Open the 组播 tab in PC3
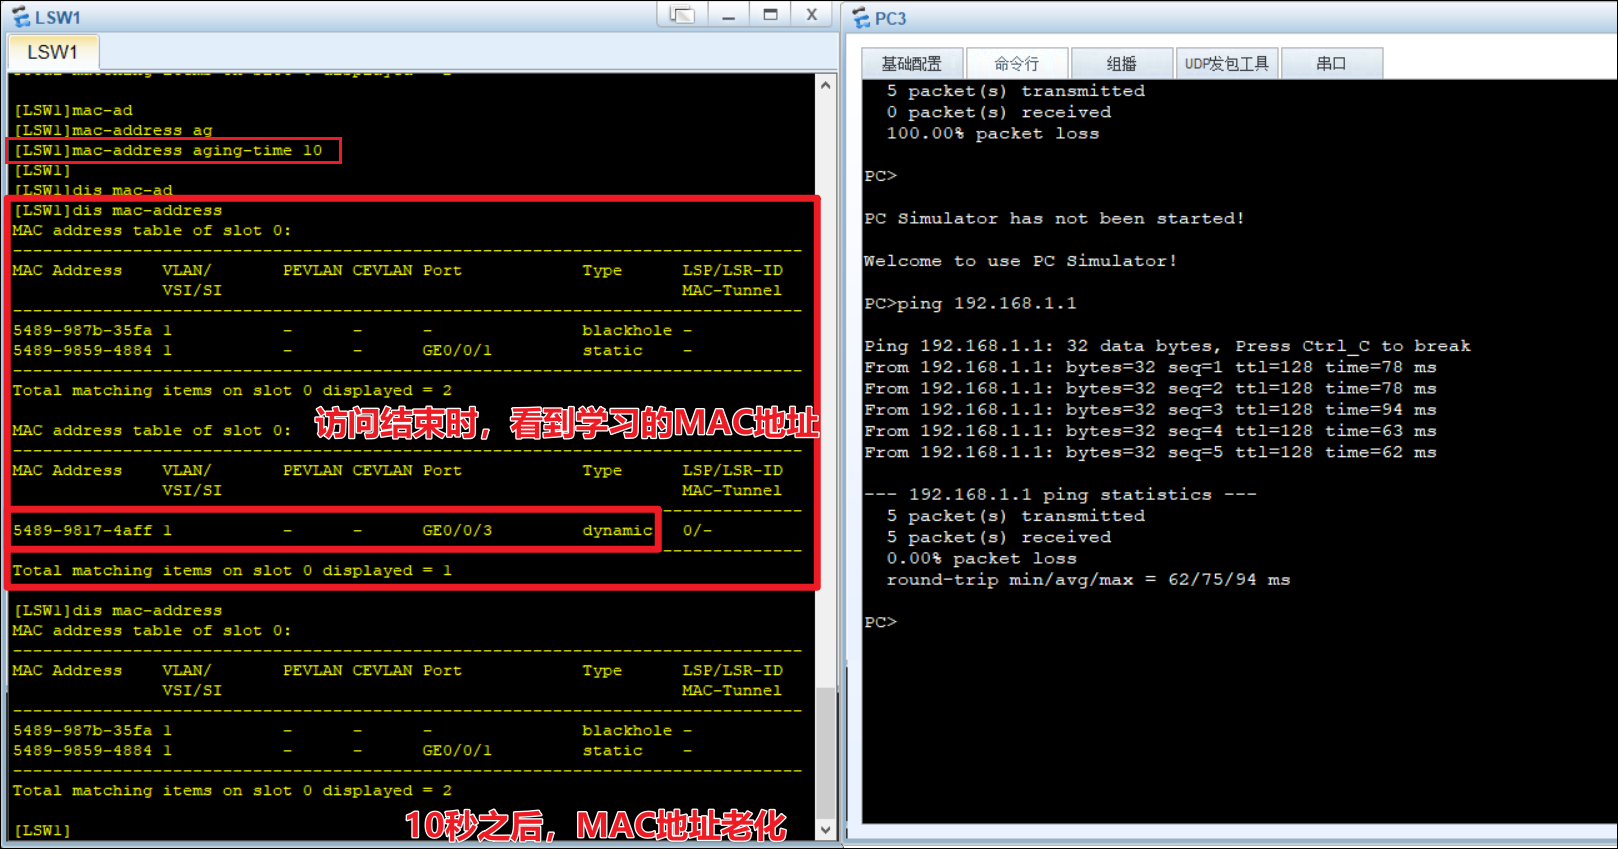This screenshot has width=1618, height=849. [1122, 63]
